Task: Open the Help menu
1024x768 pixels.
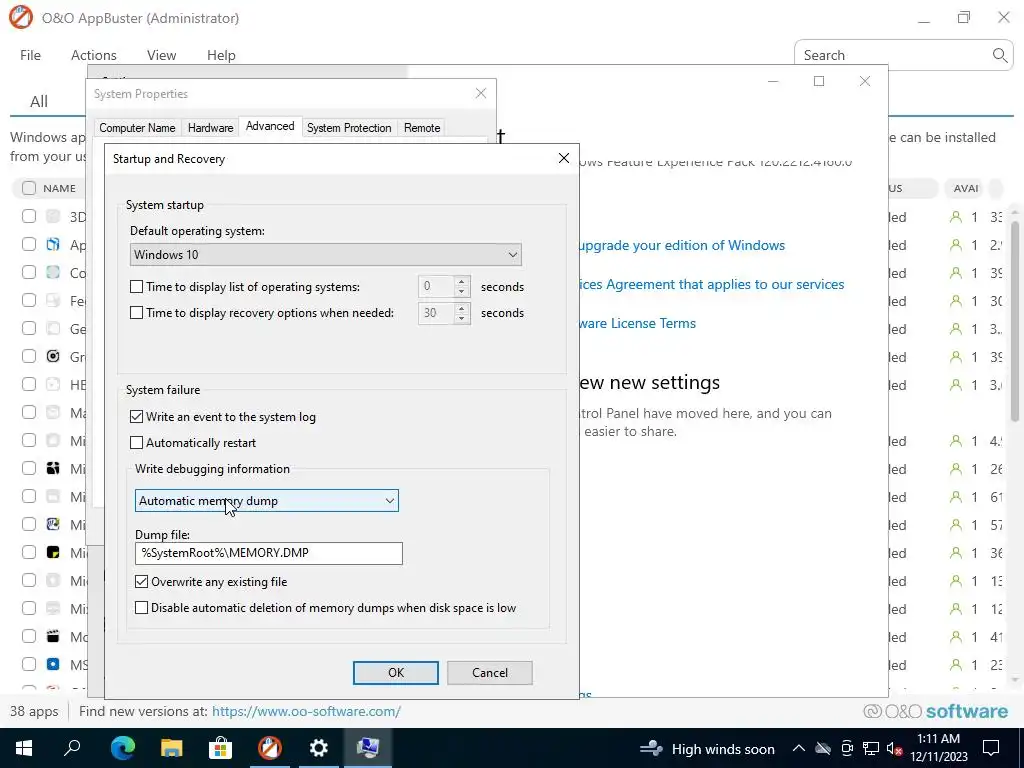Action: tap(221, 56)
